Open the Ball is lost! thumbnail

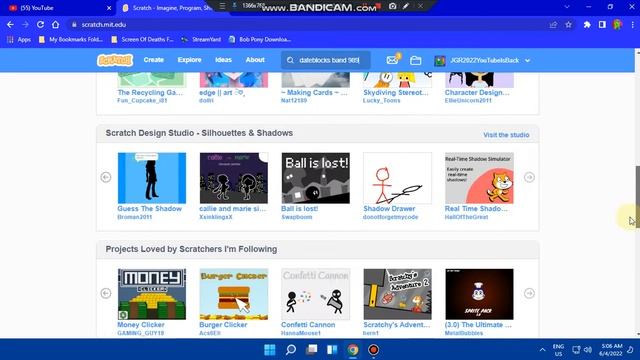point(316,178)
